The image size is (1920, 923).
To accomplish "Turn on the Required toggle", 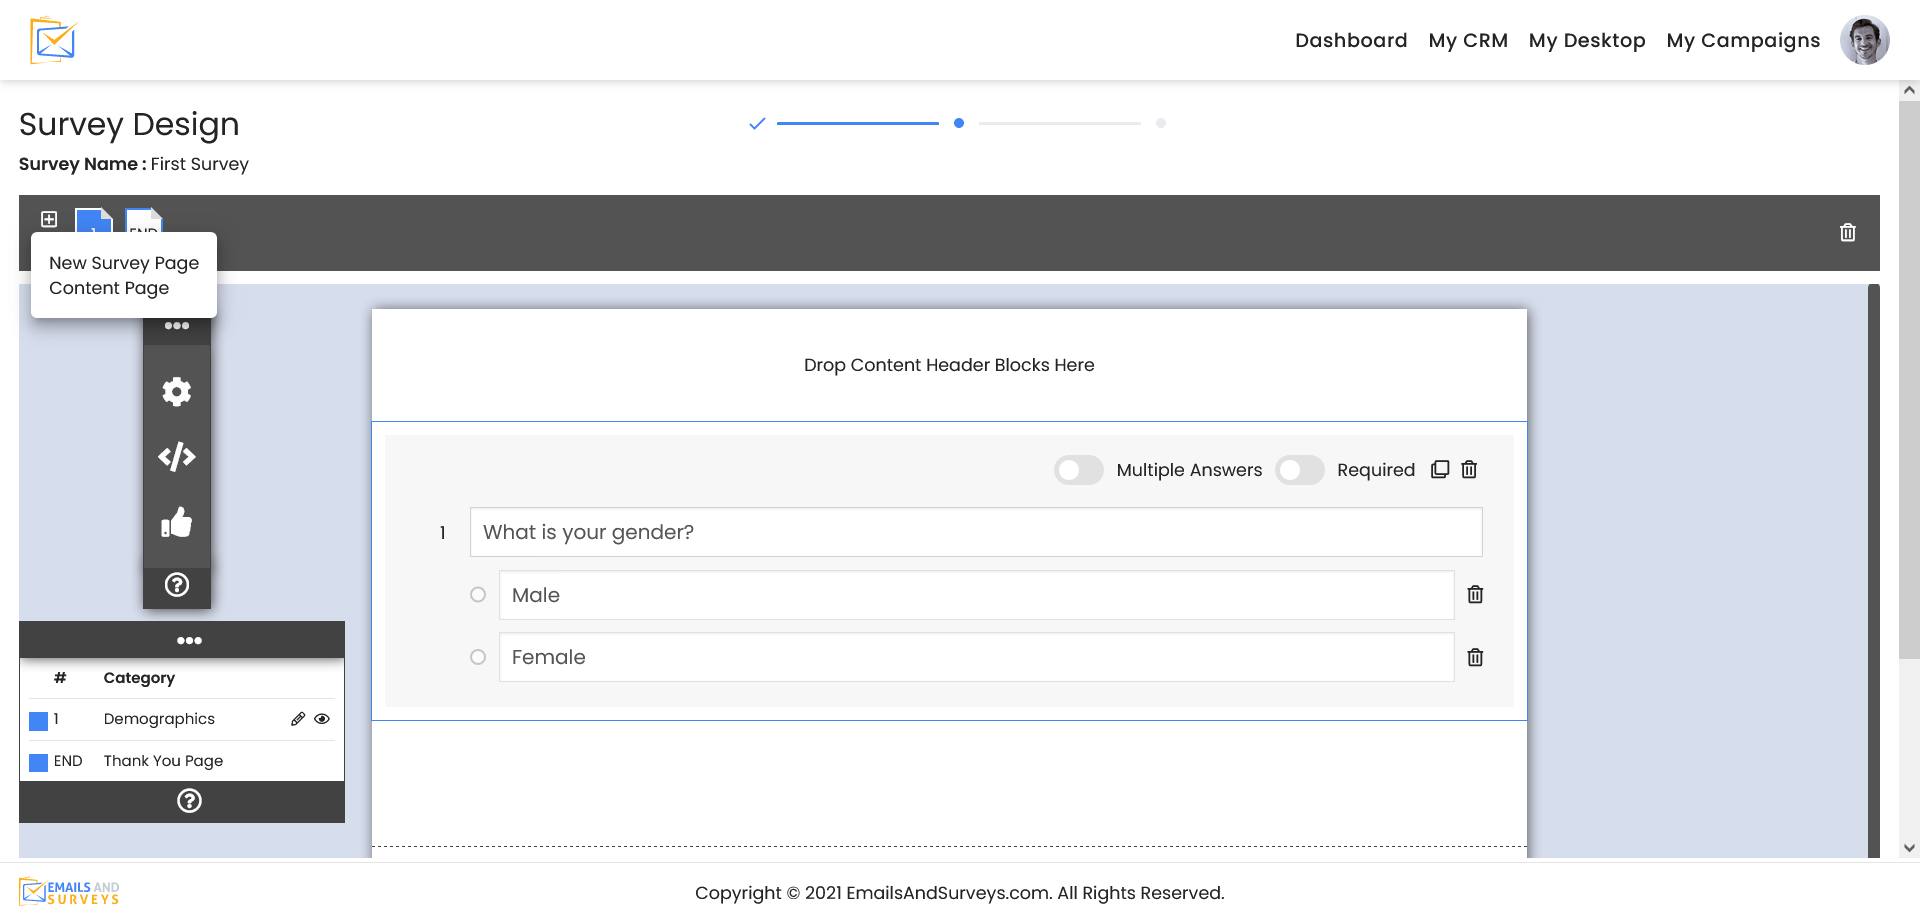I will 1300,470.
